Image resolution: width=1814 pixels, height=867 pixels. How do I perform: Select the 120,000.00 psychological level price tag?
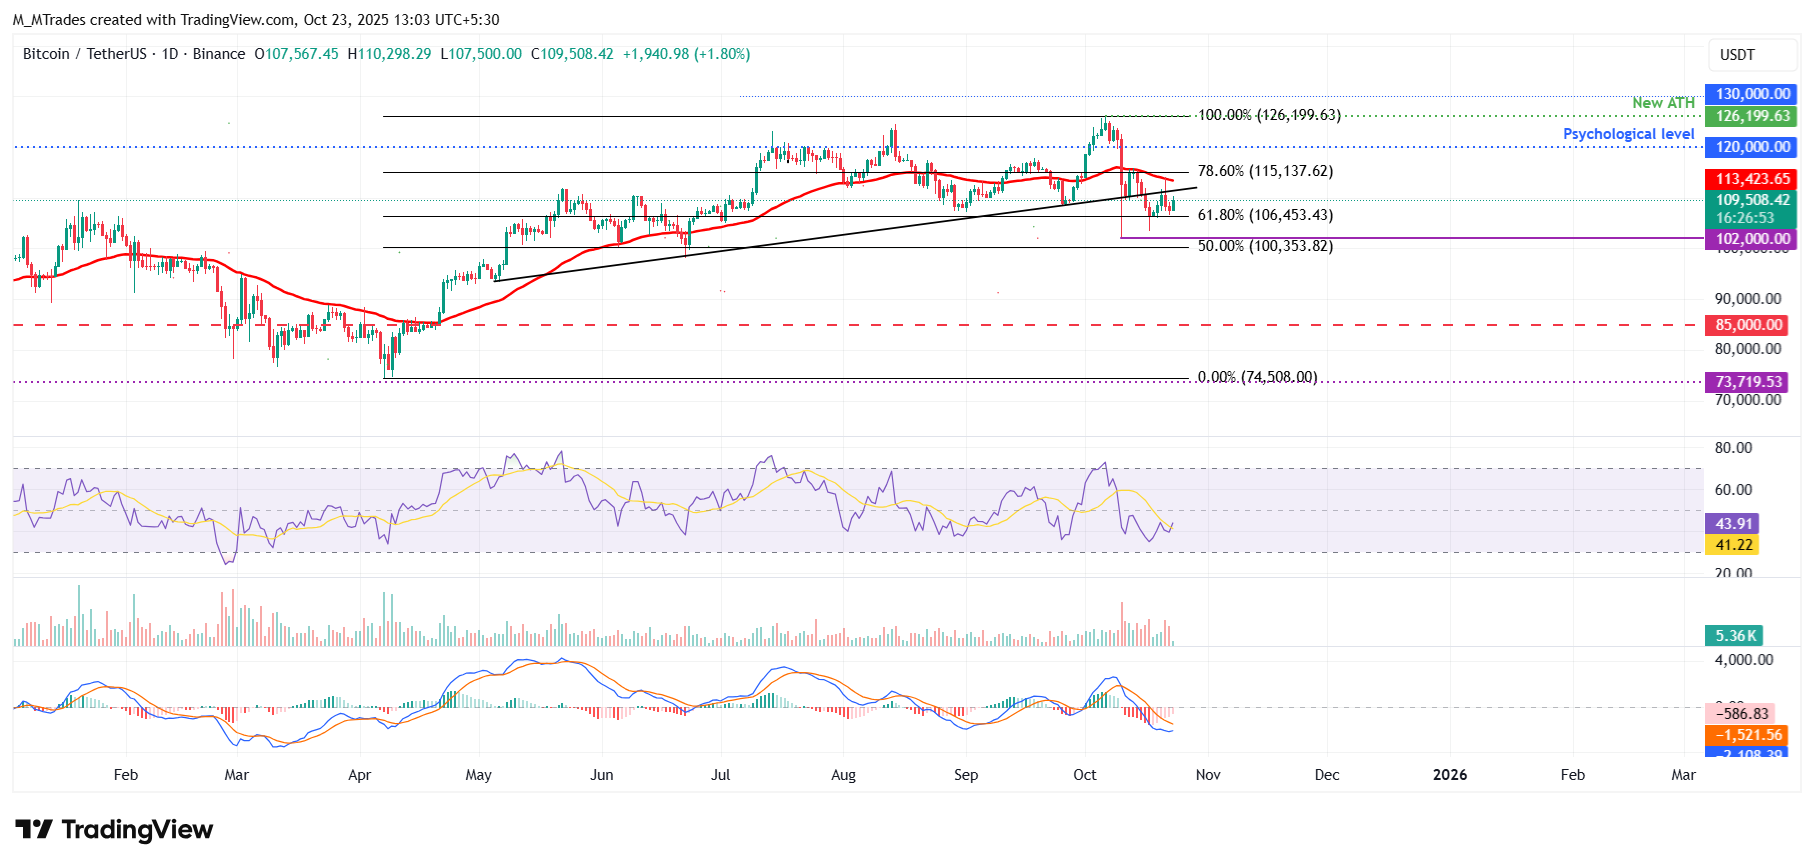pyautogui.click(x=1752, y=147)
